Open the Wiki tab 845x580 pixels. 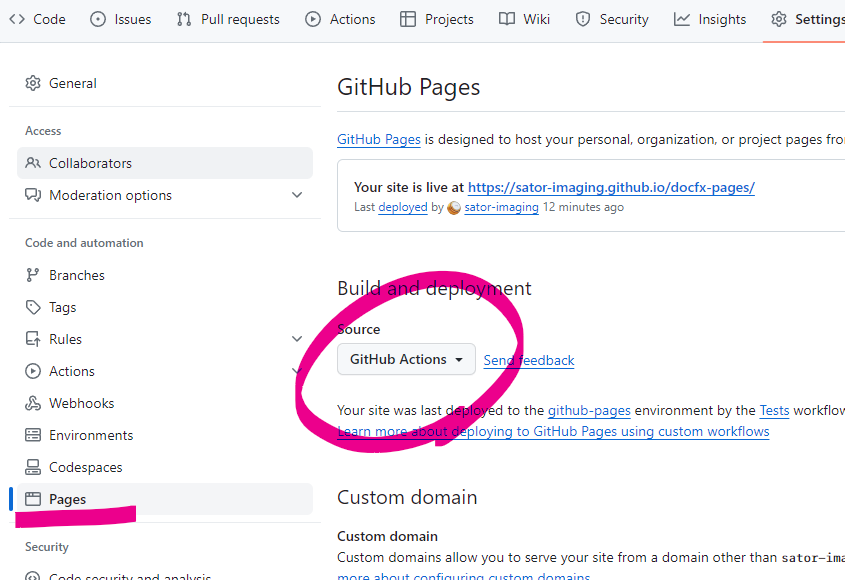point(524,19)
